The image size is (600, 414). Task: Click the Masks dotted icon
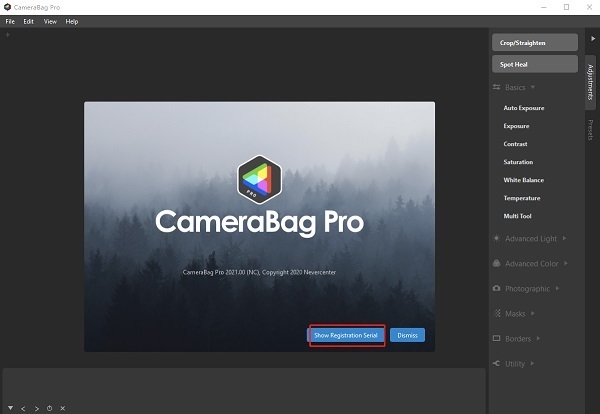tap(497, 313)
